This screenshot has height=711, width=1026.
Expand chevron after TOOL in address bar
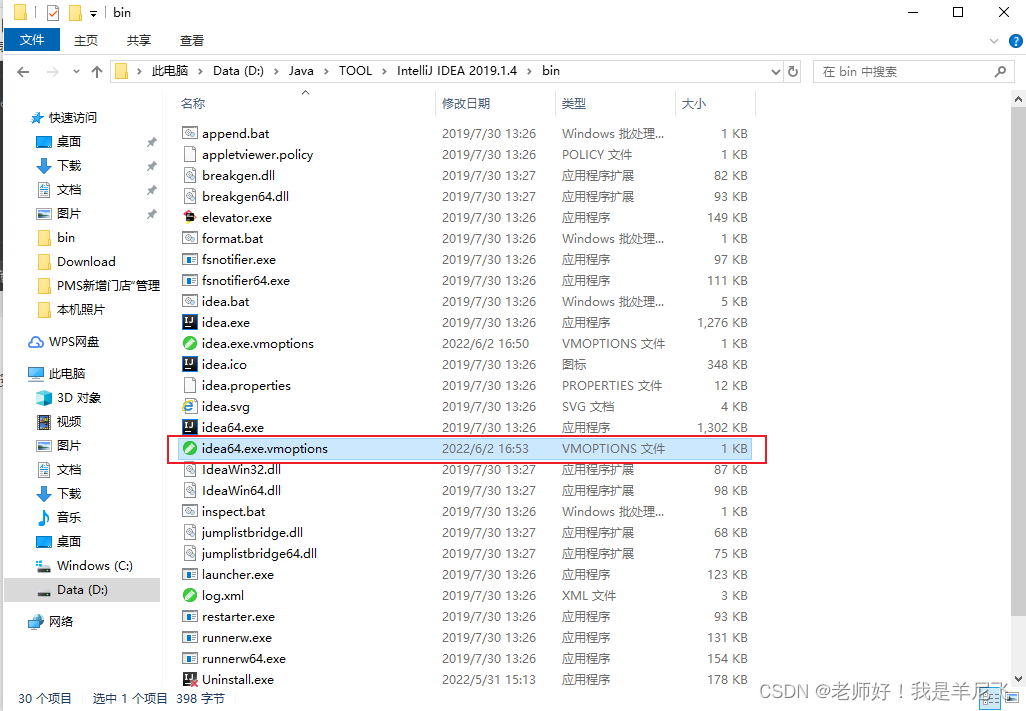pos(383,71)
